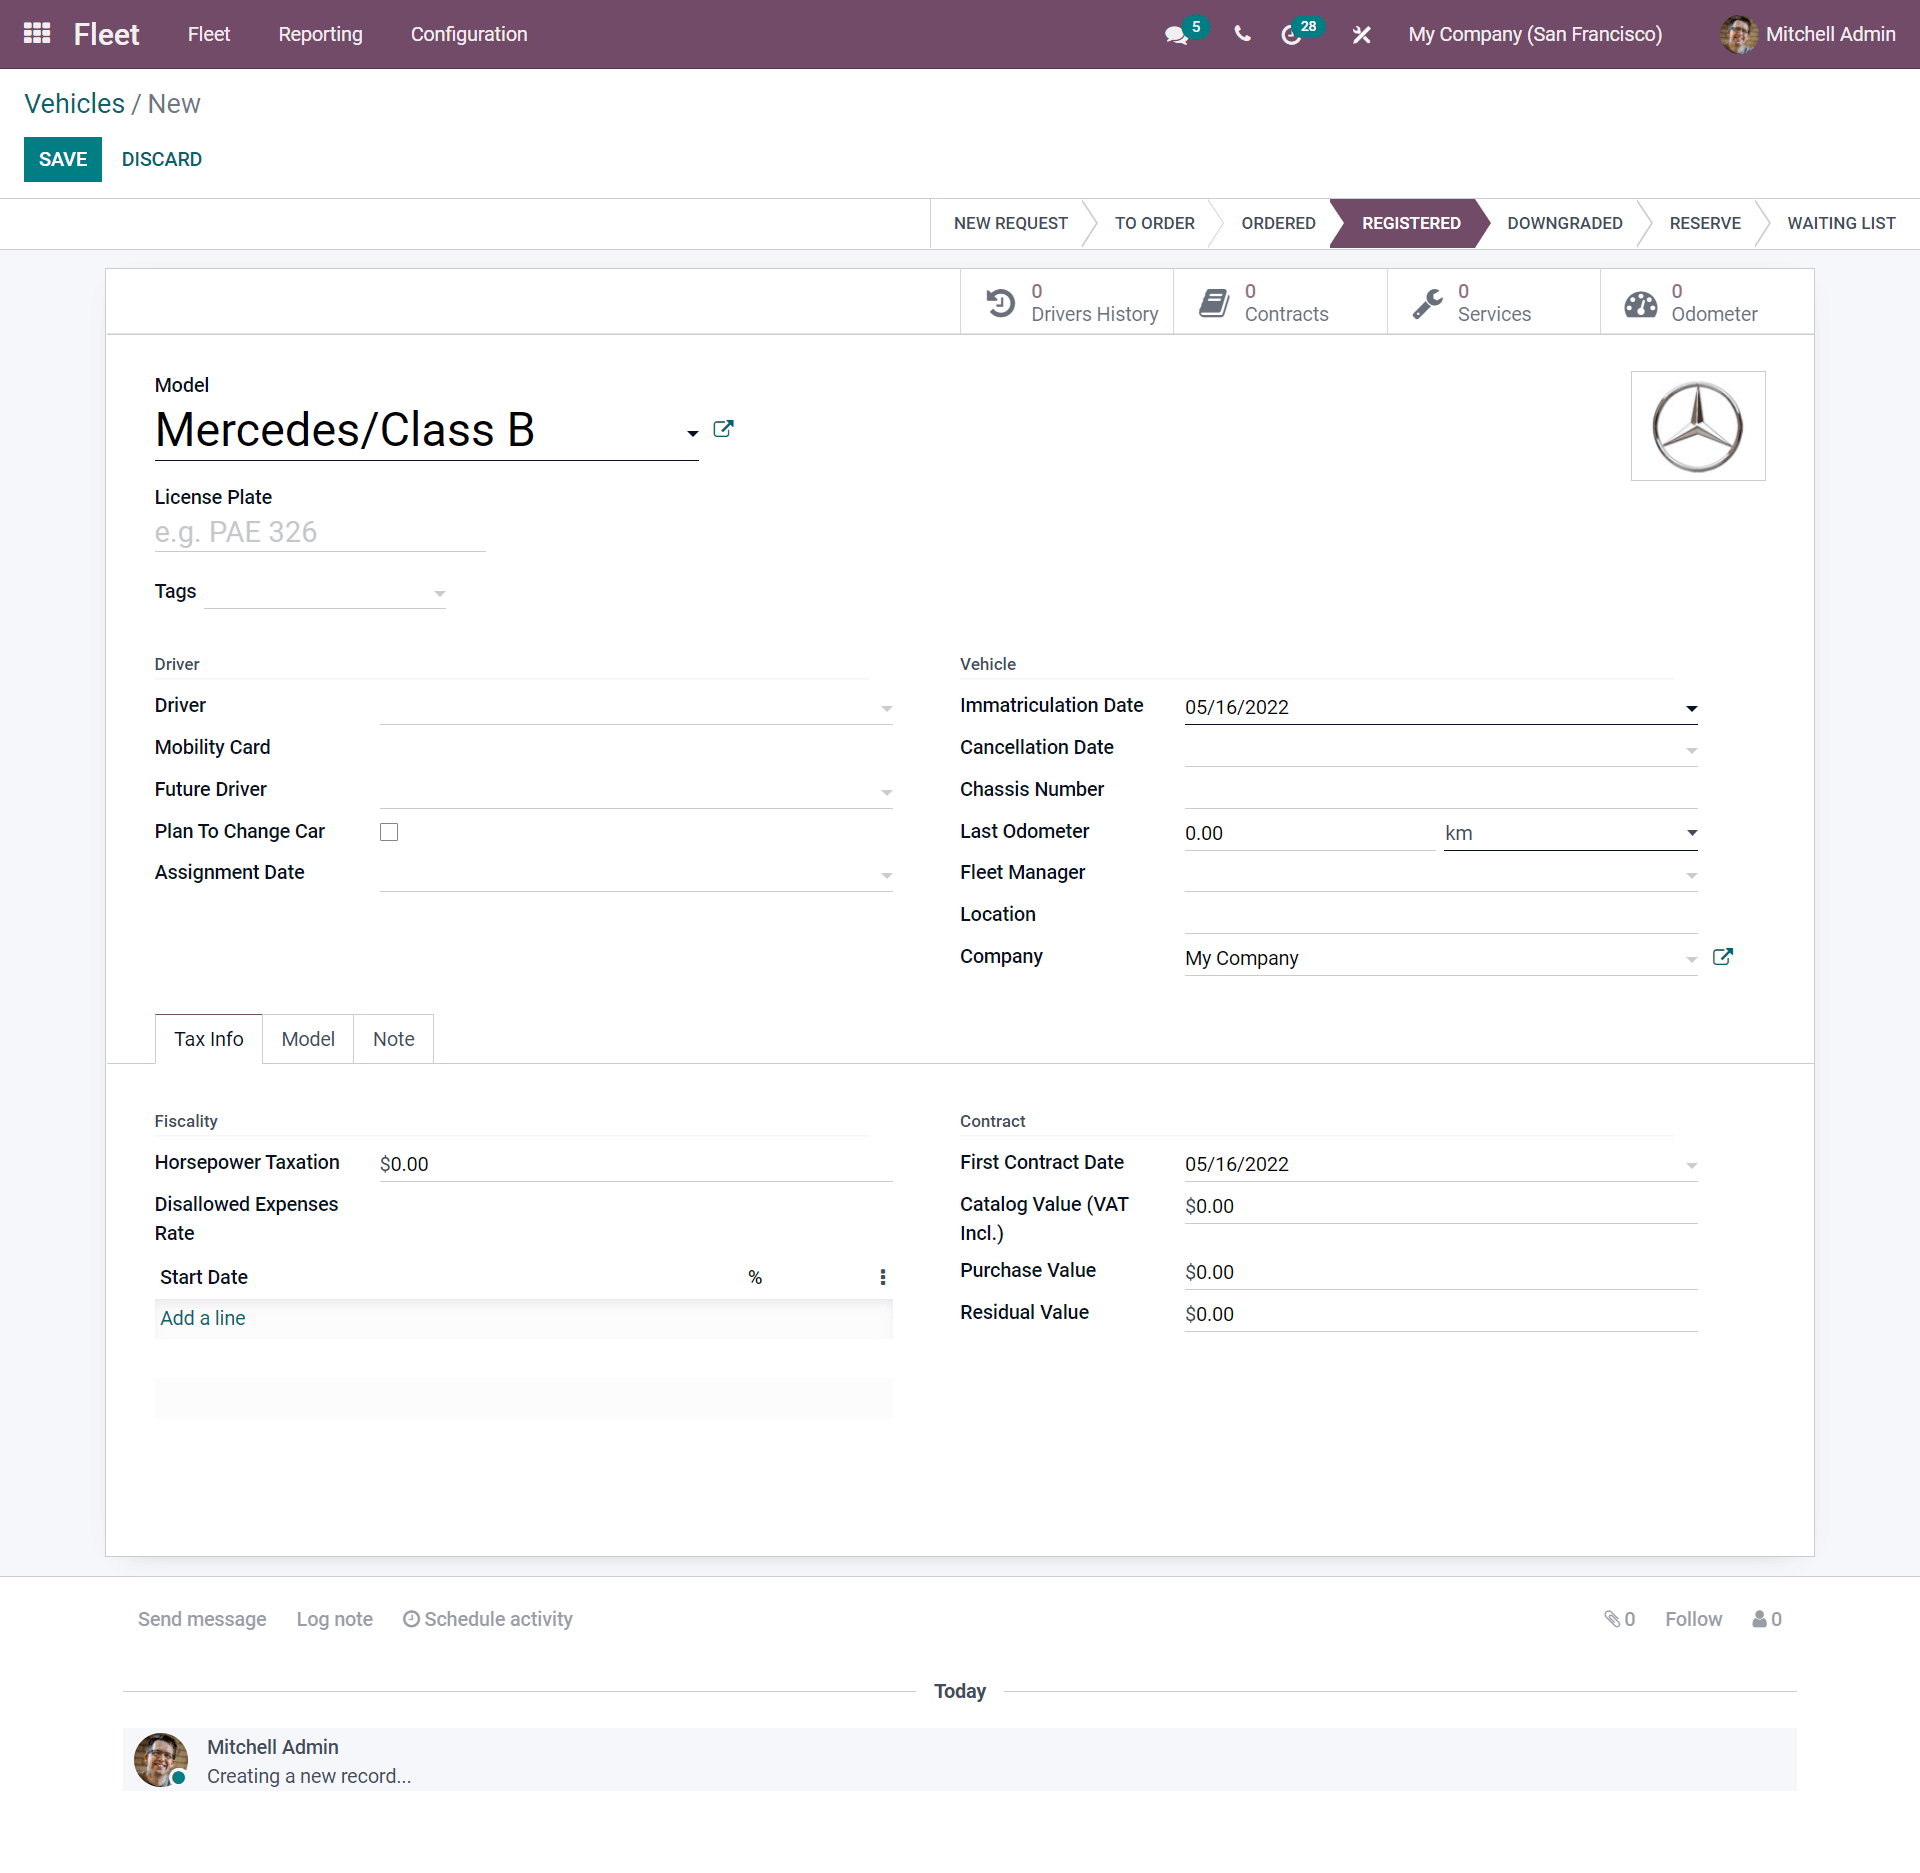Switch to the Model tab
Viewport: 1920px width, 1873px height.
pos(307,1038)
